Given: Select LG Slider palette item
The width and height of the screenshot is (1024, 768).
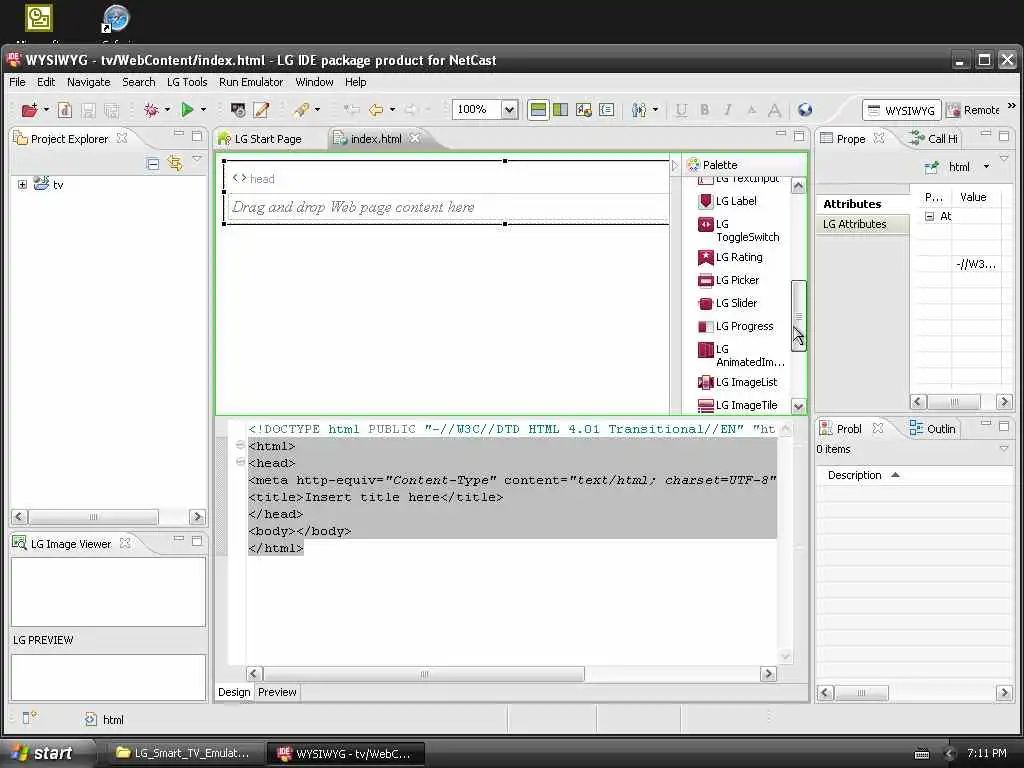Looking at the screenshot, I should click(728, 303).
